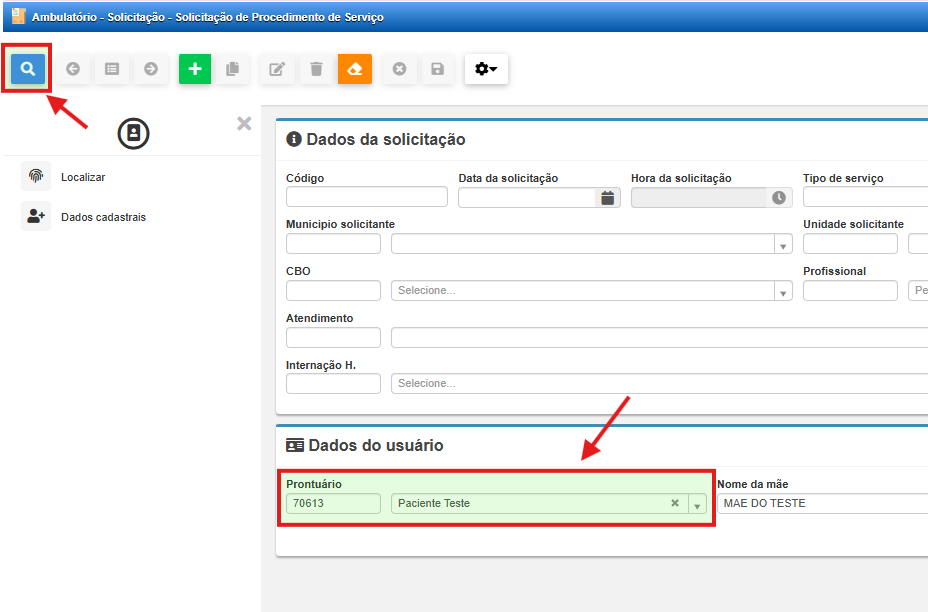
Task: Select Localizar in the side panel
Action: [x=82, y=177]
